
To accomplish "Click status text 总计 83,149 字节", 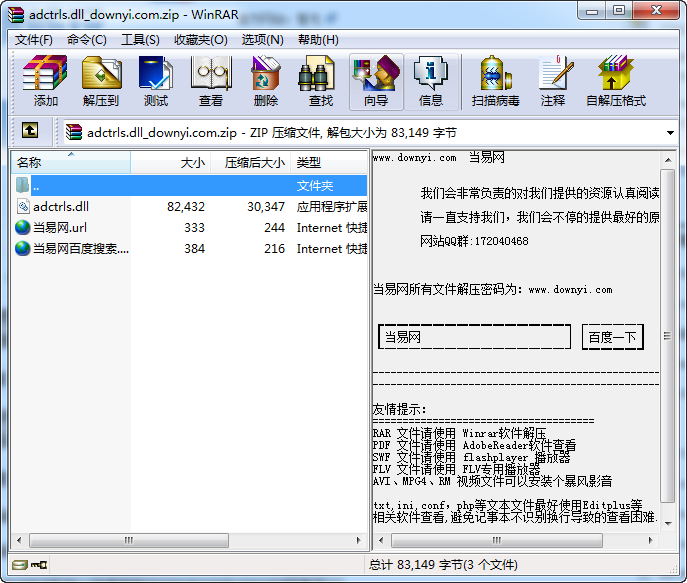I will tap(443, 565).
